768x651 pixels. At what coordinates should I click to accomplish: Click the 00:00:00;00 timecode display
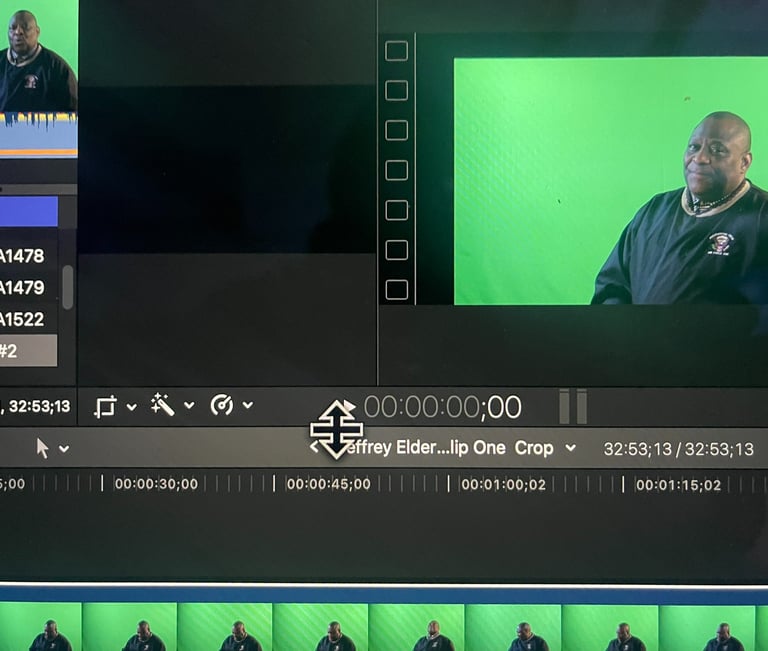tap(442, 407)
